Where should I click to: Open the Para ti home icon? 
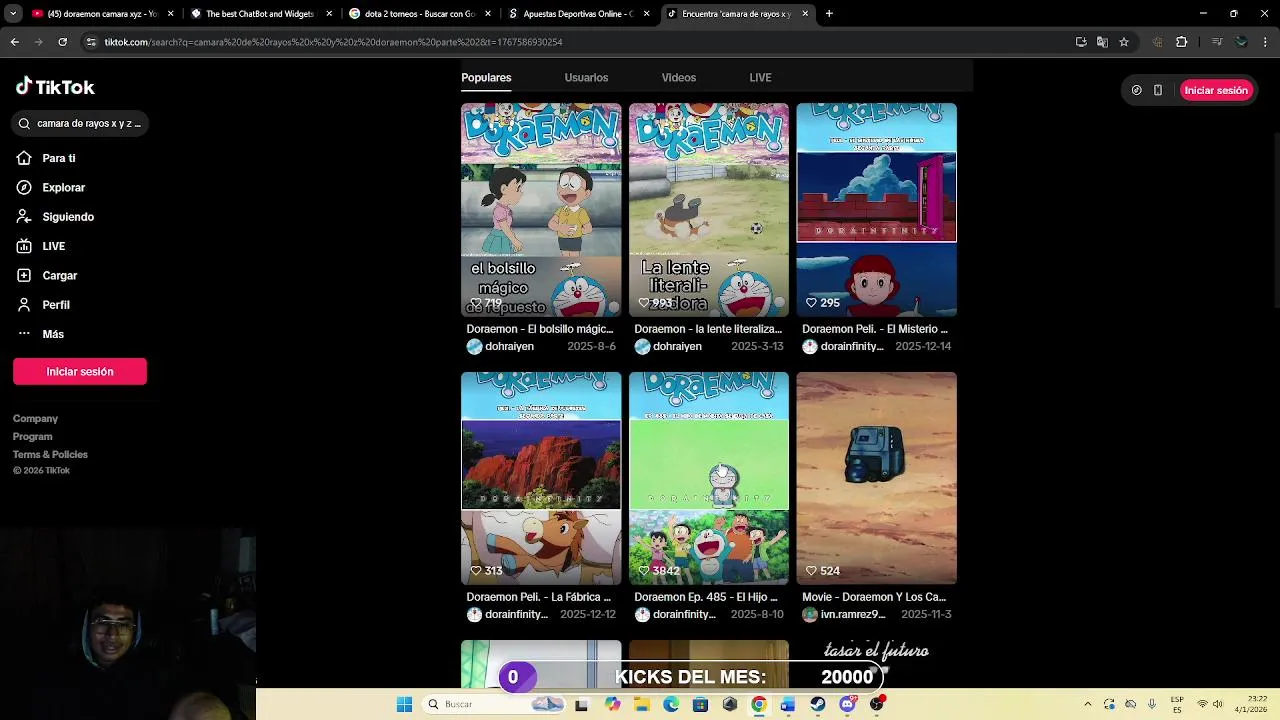click(x=24, y=158)
